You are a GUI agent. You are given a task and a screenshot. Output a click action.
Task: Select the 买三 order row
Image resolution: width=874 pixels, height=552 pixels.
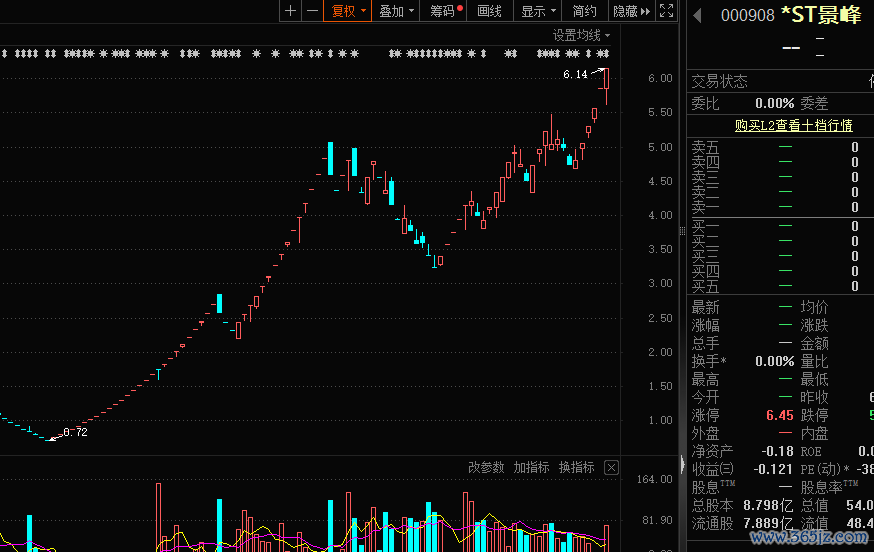click(x=780, y=256)
